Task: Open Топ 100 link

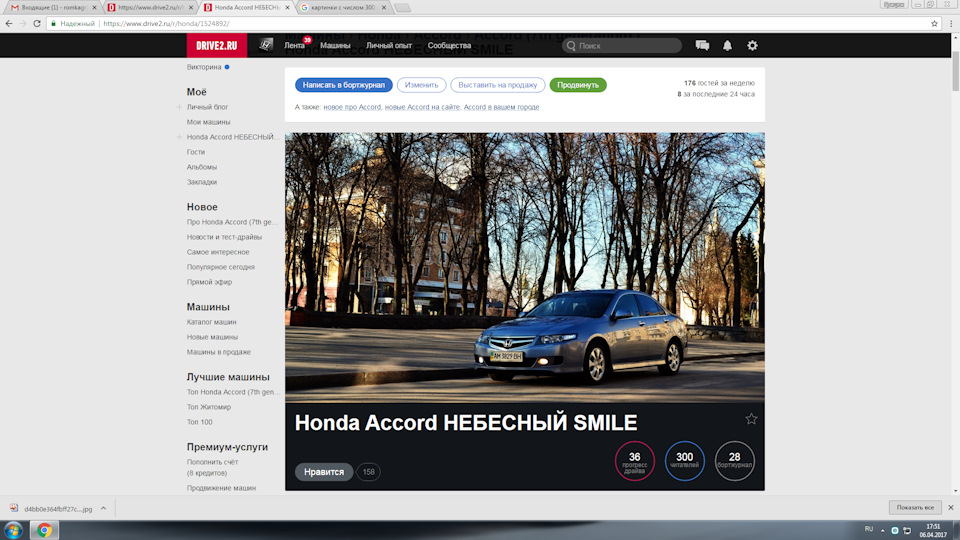Action: point(200,422)
